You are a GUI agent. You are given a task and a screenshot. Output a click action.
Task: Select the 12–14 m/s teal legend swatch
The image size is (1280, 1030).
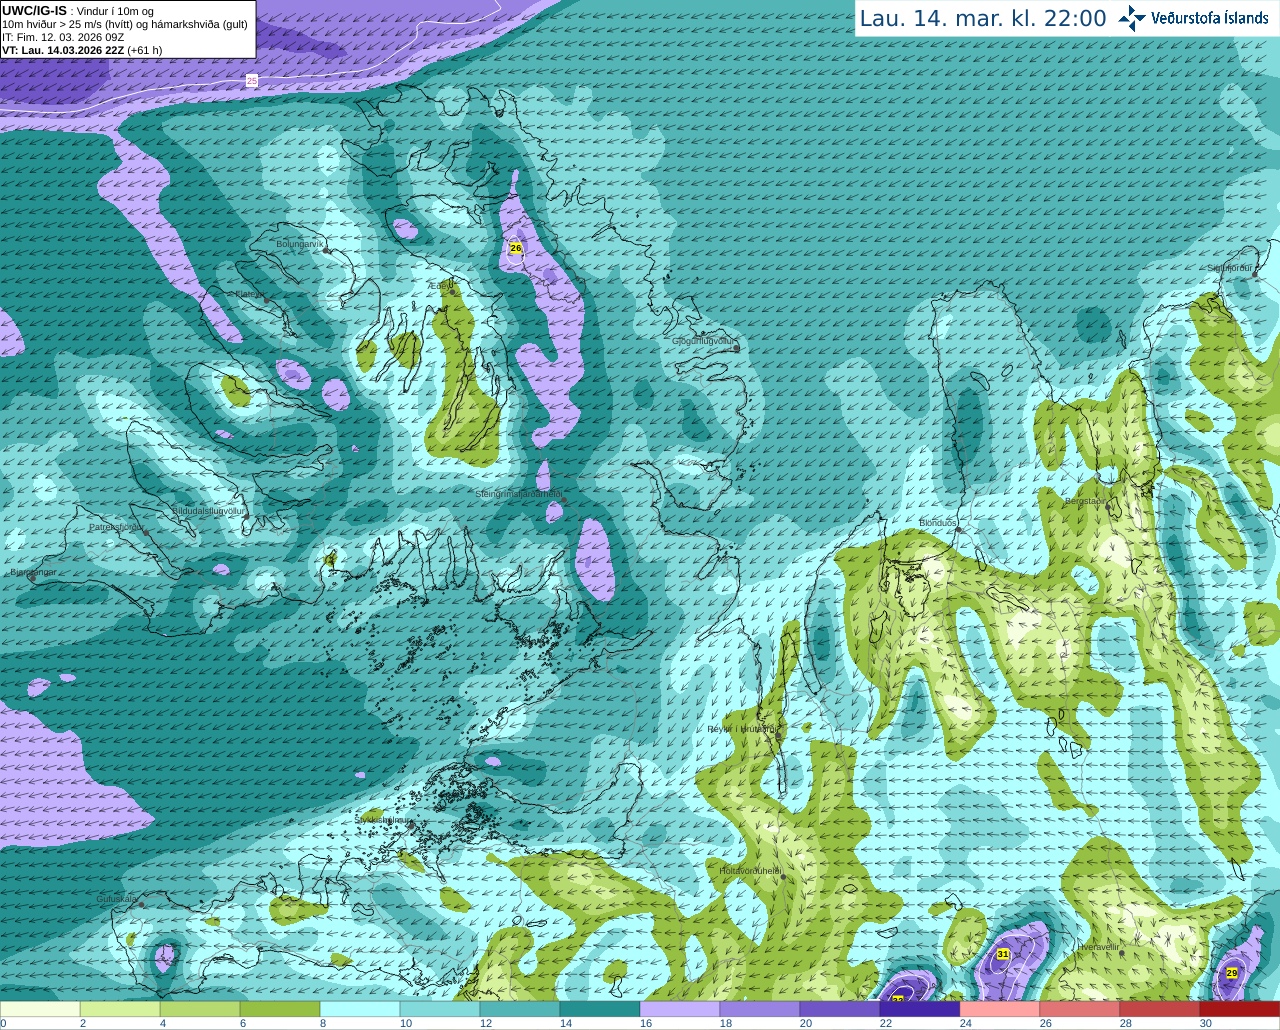pyautogui.click(x=520, y=1009)
